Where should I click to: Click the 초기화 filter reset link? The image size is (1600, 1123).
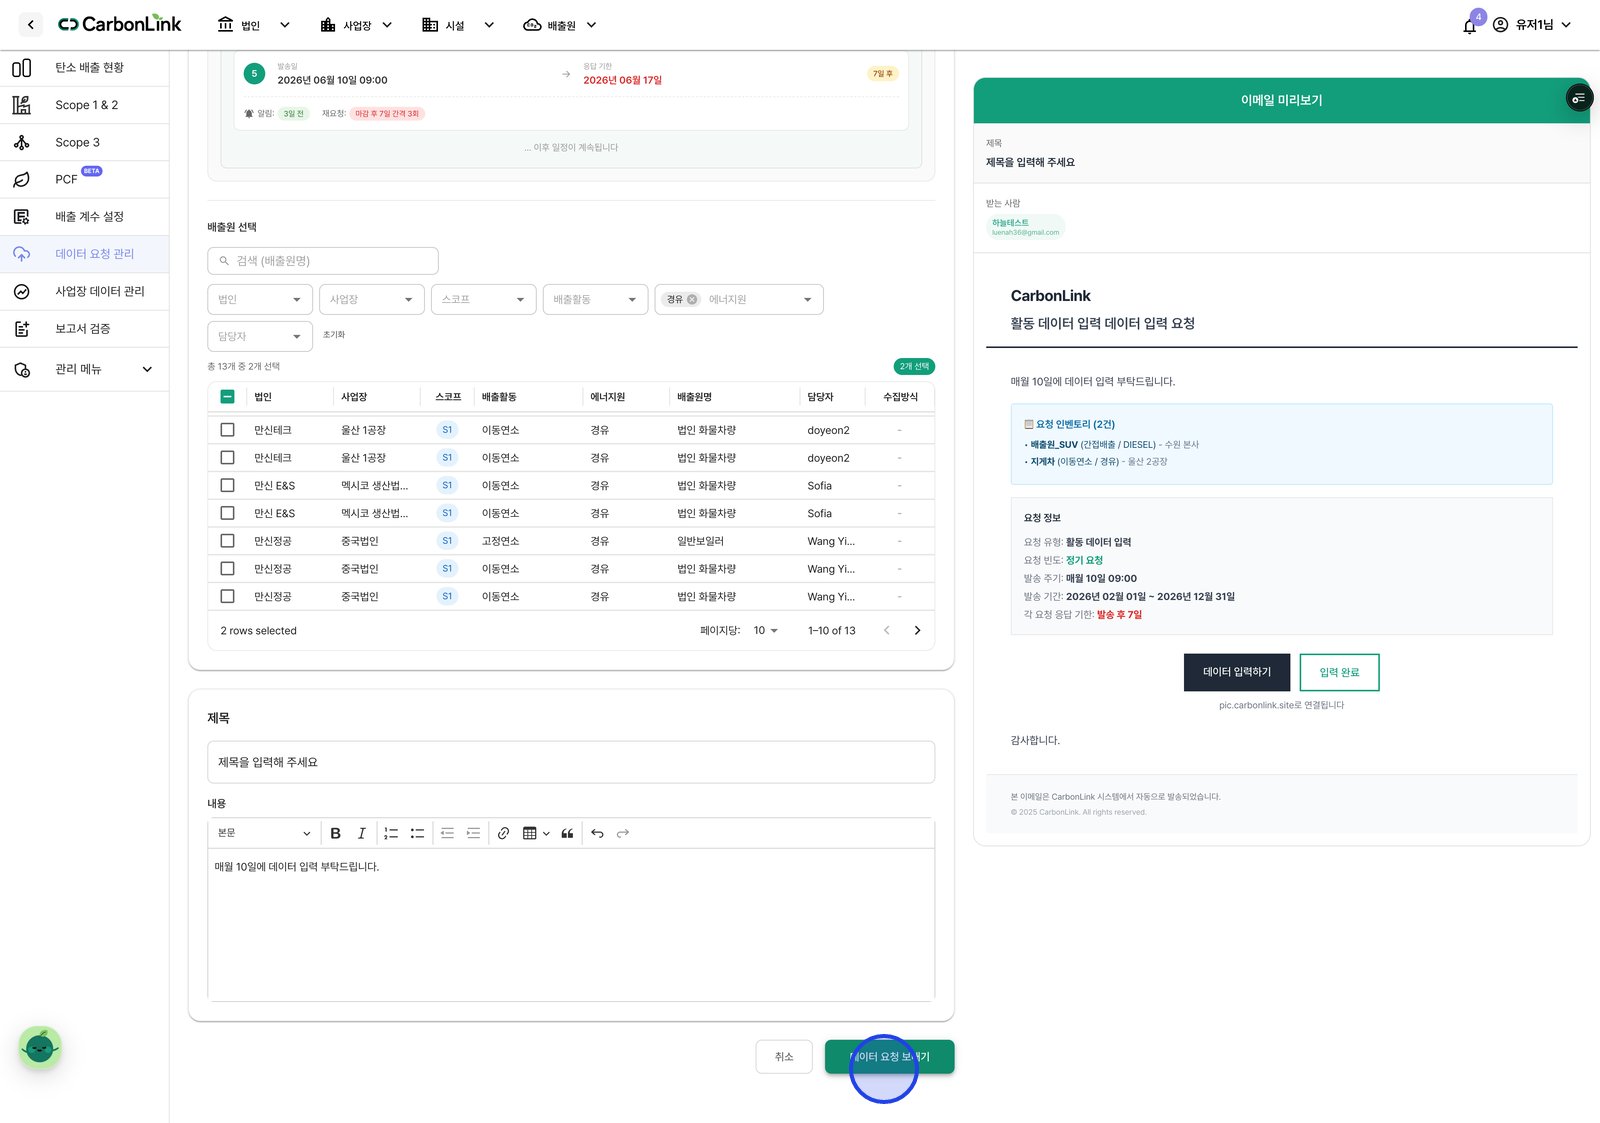(334, 335)
